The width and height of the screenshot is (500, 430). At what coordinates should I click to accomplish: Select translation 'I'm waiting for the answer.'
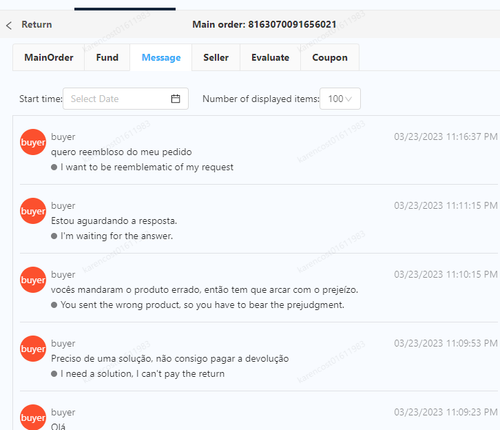coord(117,236)
